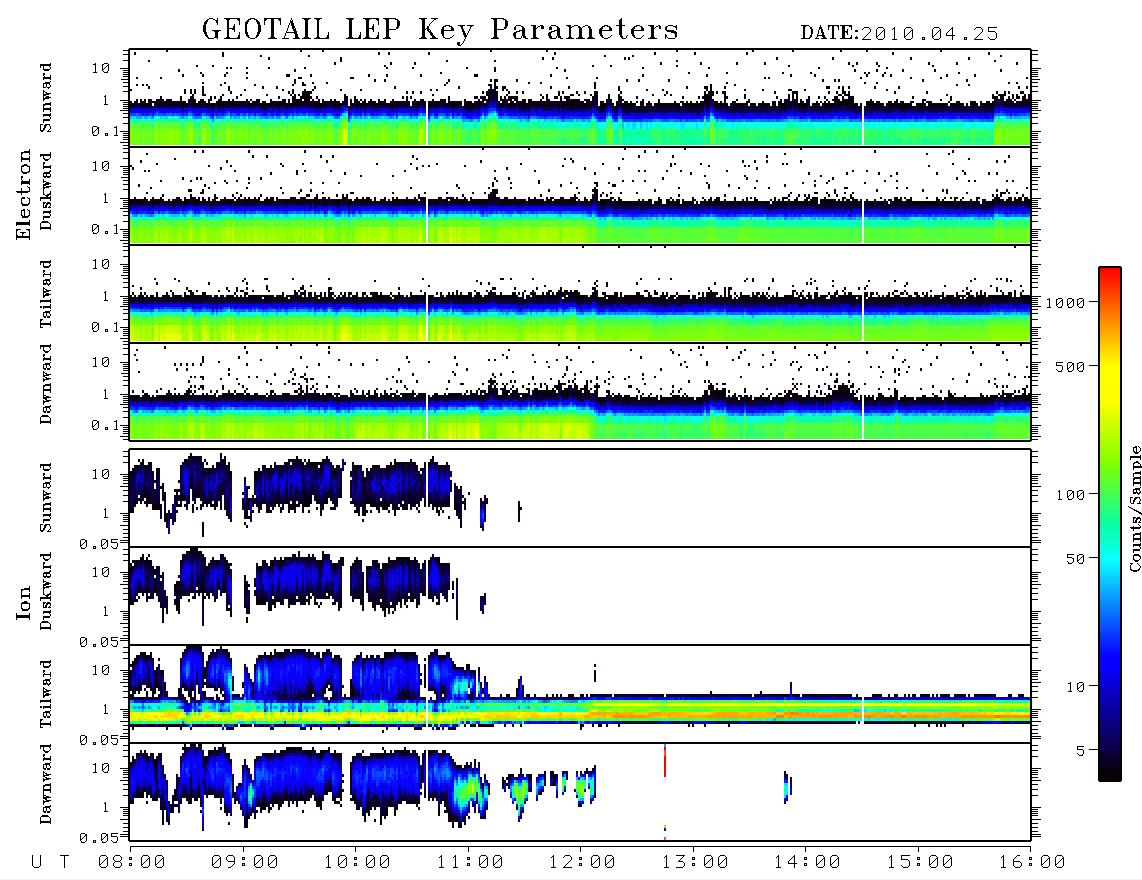Click the red spike in Ion Dawnward panel
The height and width of the screenshot is (880, 1142).
[665, 761]
